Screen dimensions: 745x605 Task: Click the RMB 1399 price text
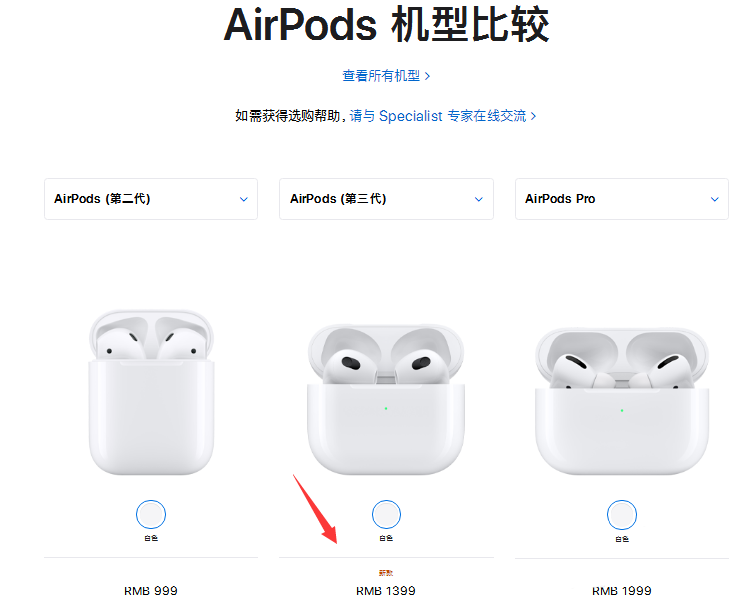tap(386, 591)
